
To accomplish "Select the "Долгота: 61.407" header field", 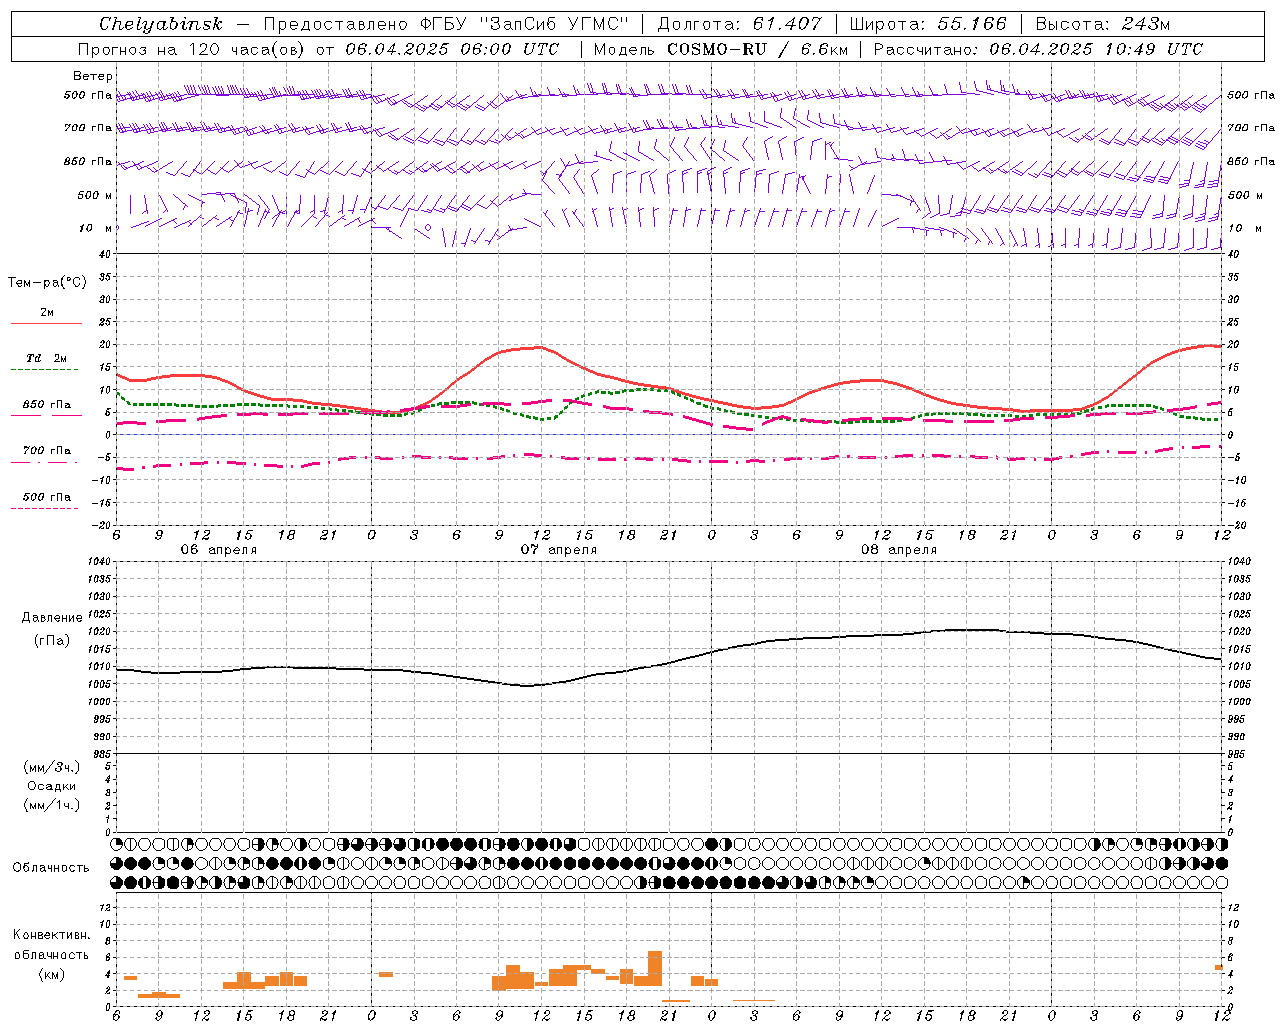I will click(x=739, y=24).
